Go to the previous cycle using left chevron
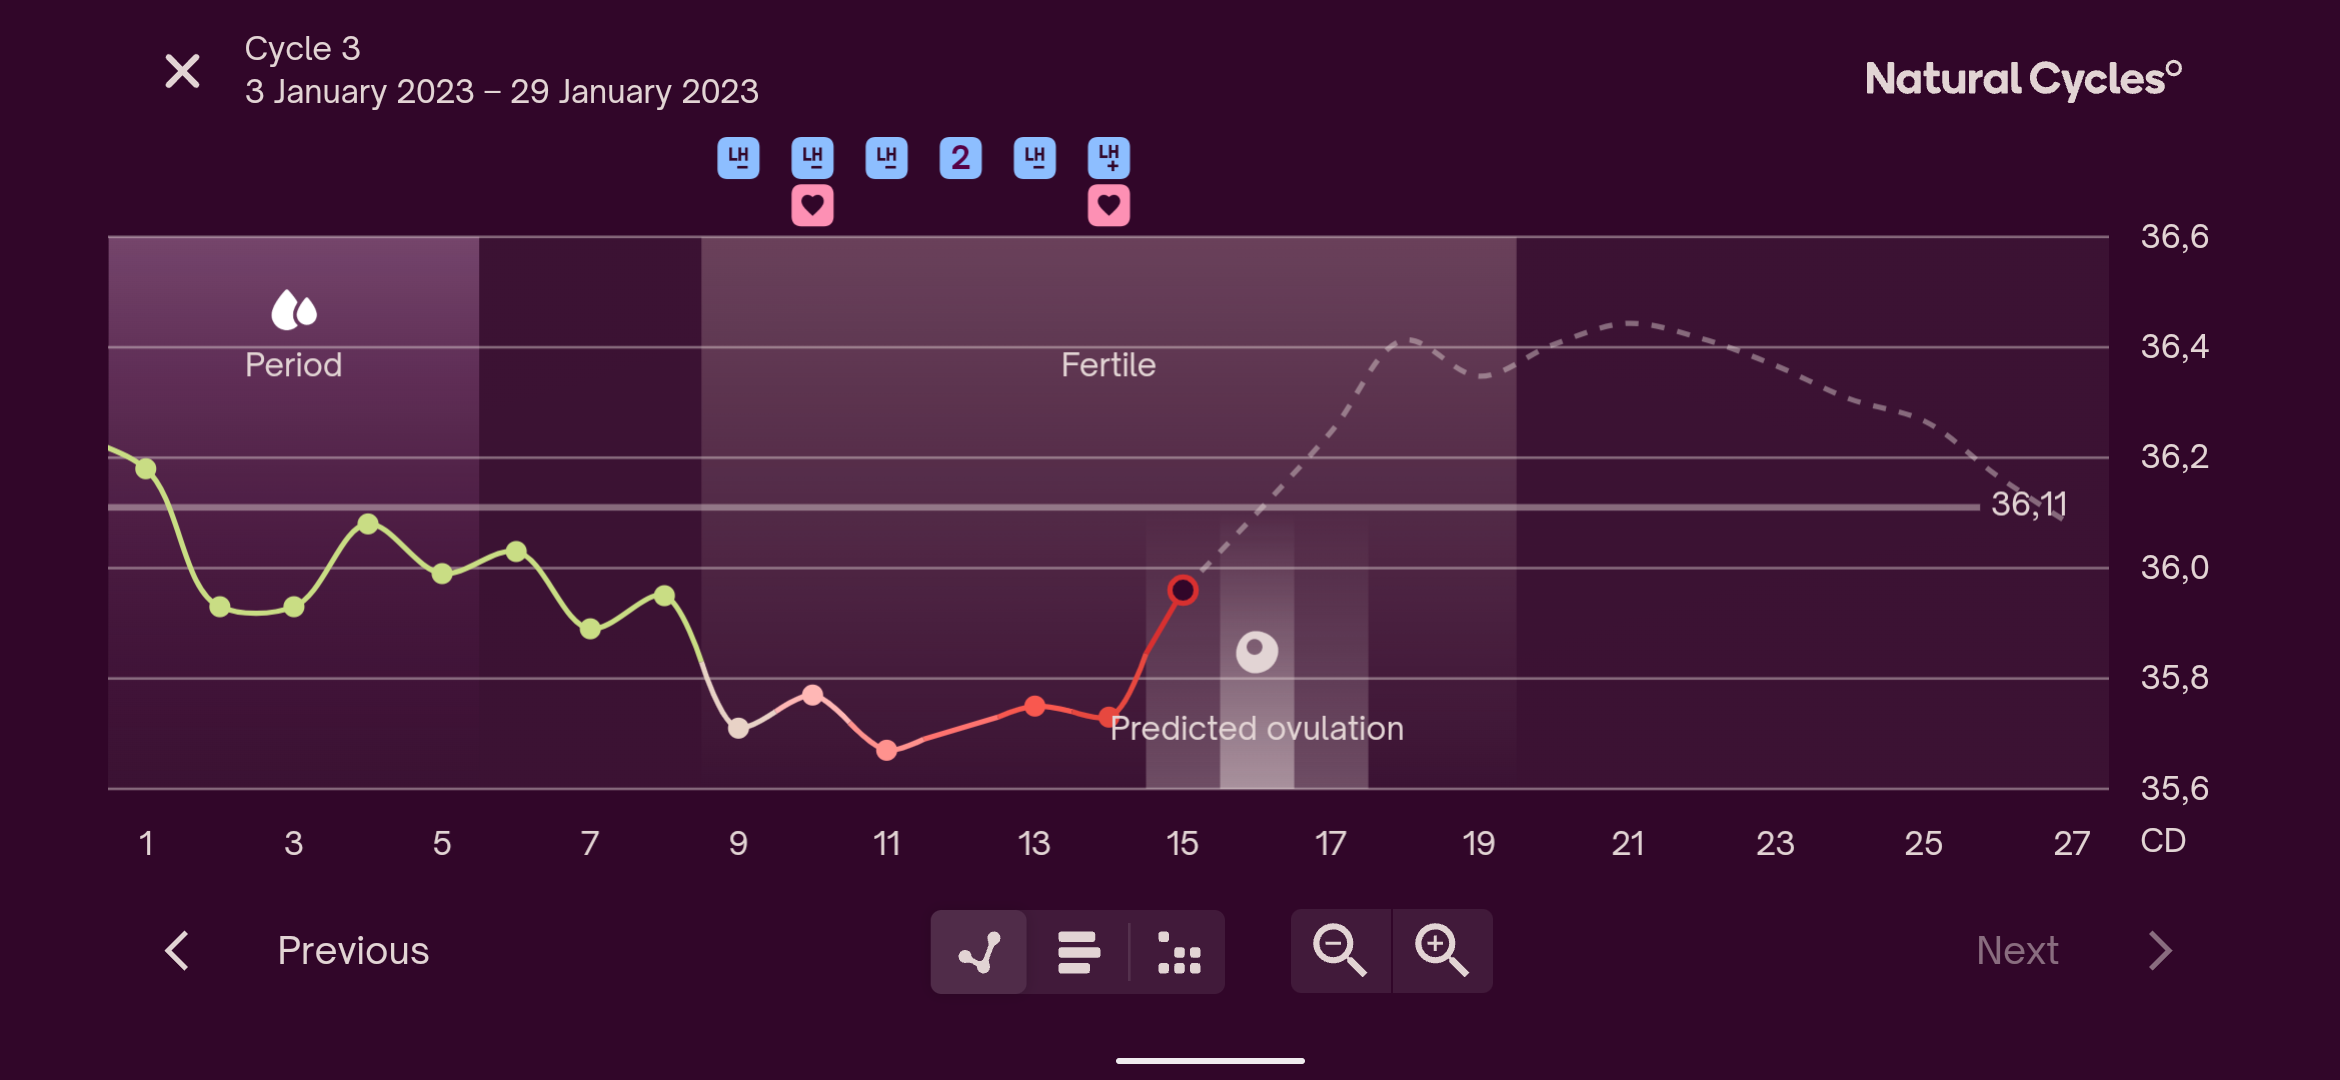The image size is (2340, 1080). pos(178,951)
